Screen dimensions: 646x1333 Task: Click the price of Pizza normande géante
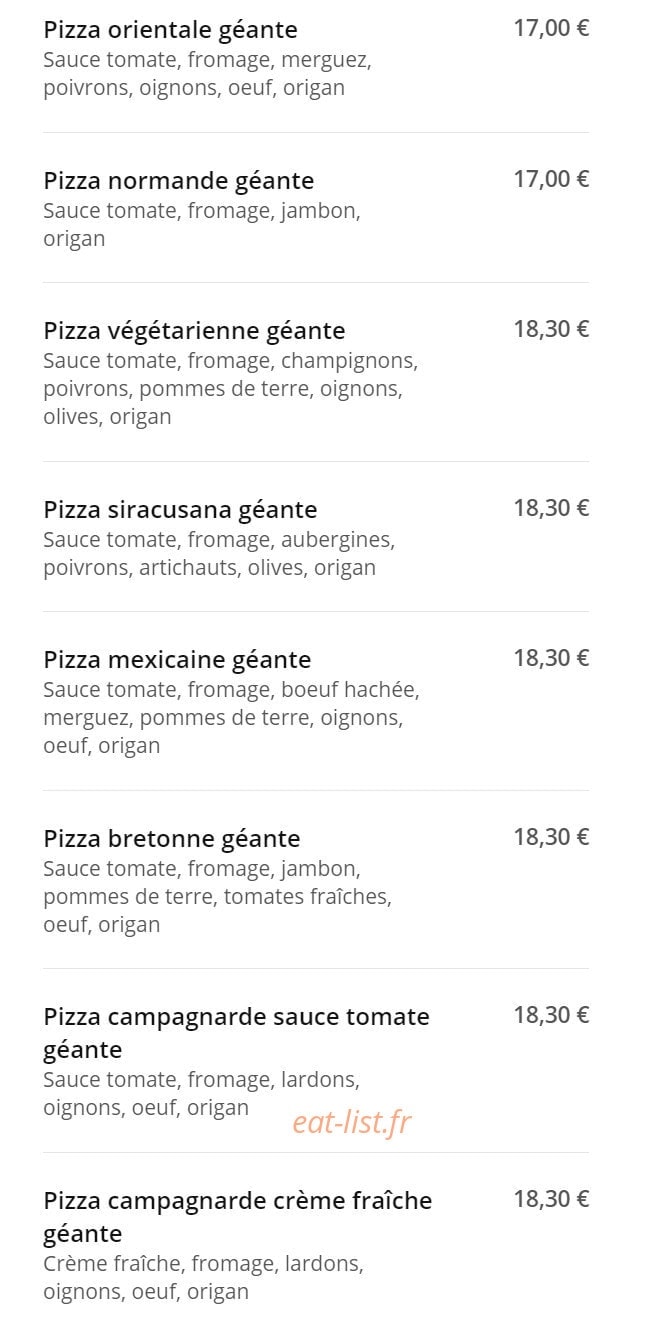(551, 179)
